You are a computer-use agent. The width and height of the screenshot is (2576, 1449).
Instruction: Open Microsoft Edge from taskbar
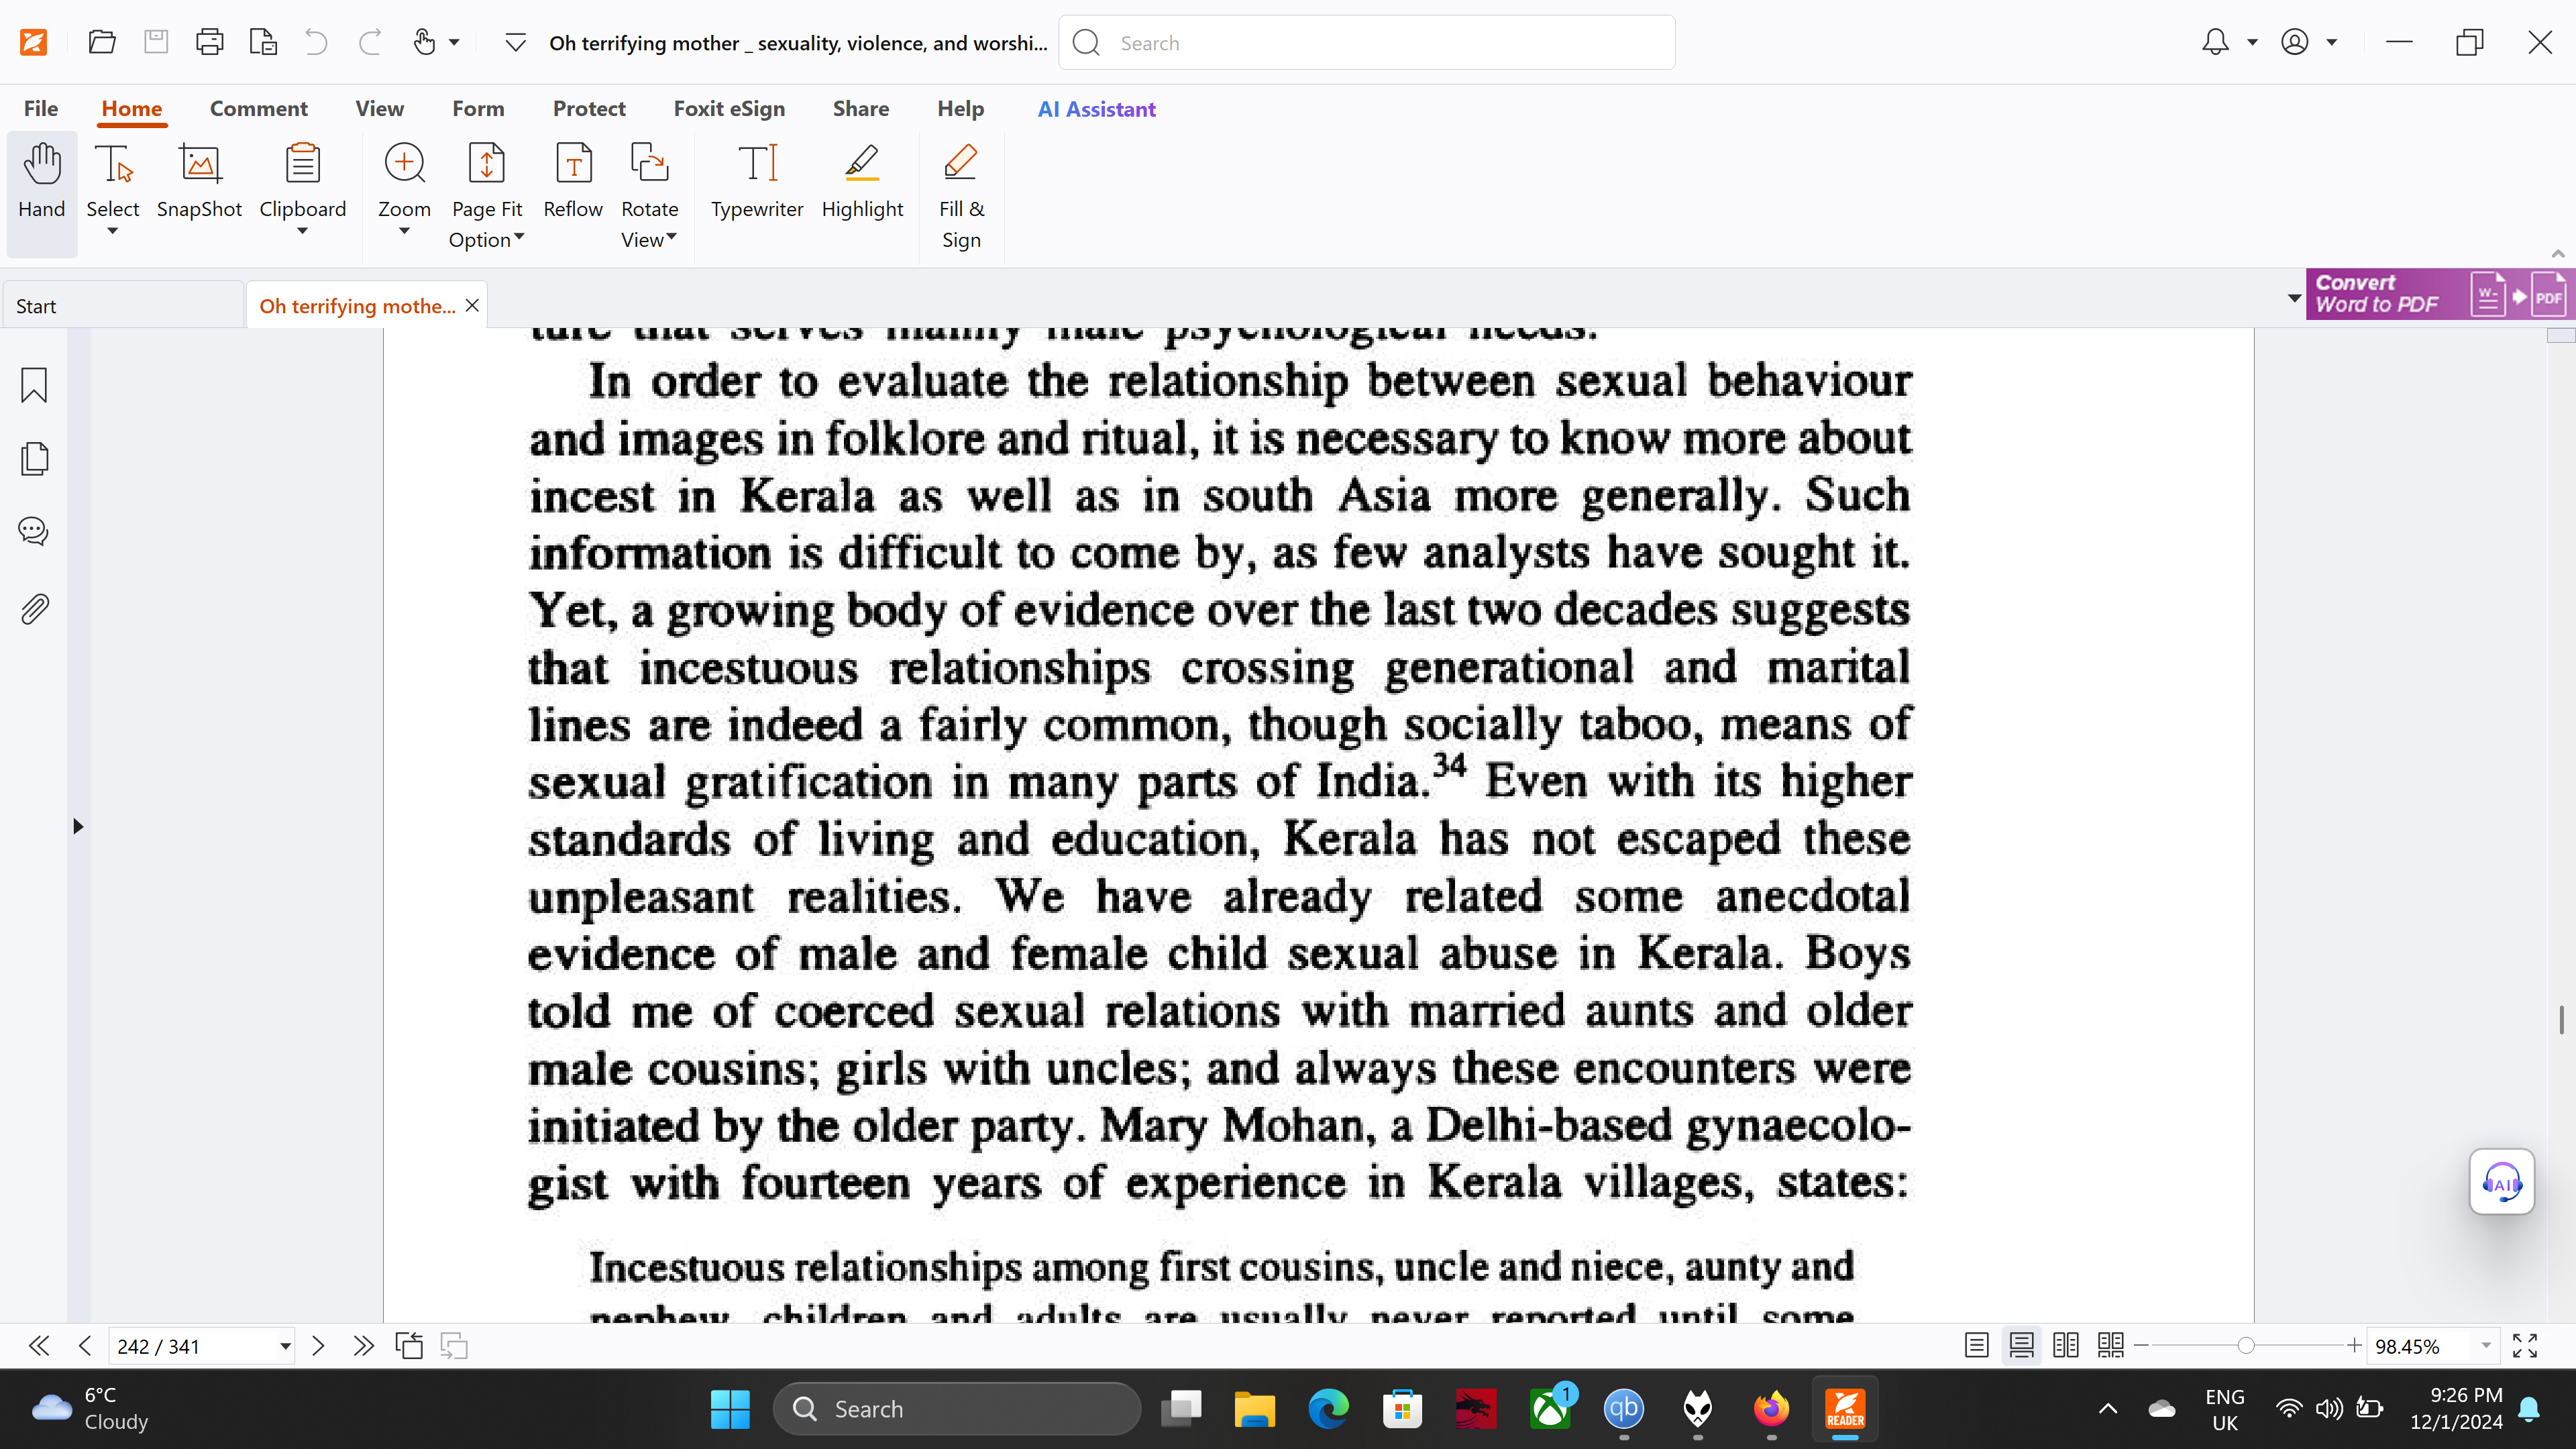click(1328, 1409)
